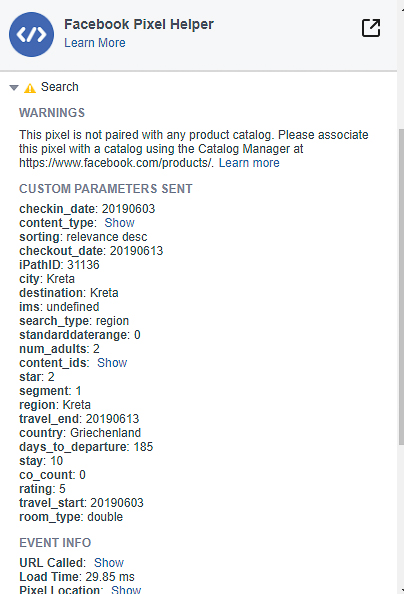Click the WARNINGS heading

(52, 113)
